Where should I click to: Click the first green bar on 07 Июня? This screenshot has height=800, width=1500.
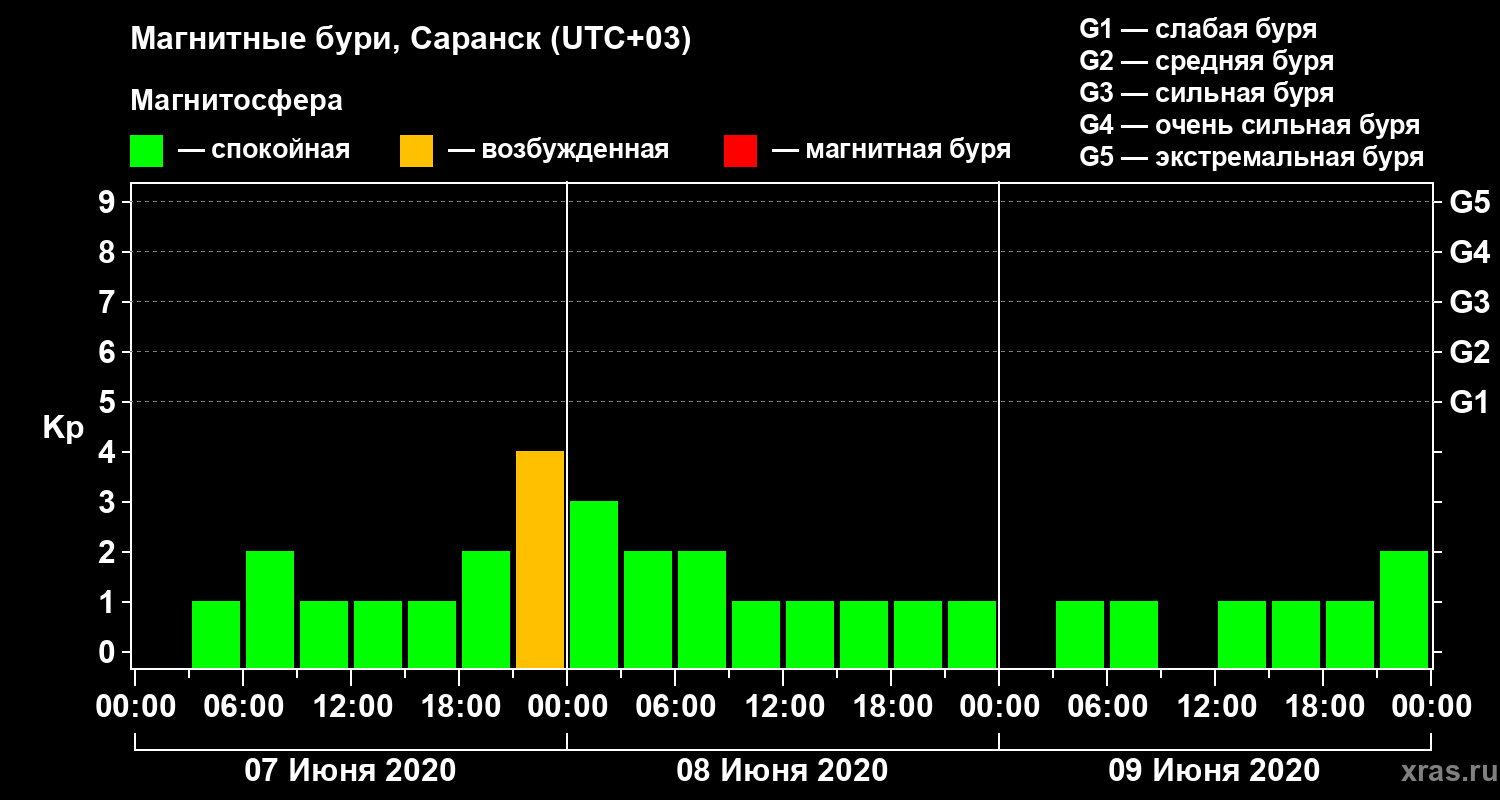pos(216,634)
